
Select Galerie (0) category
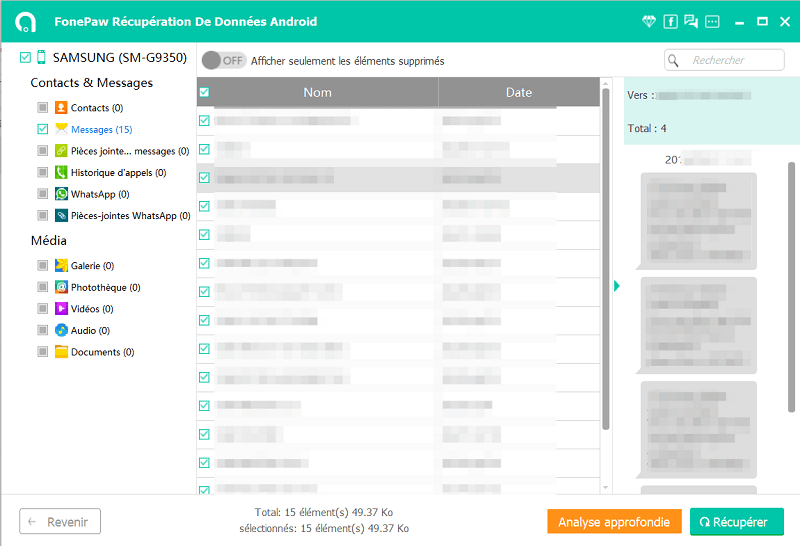[x=92, y=265]
